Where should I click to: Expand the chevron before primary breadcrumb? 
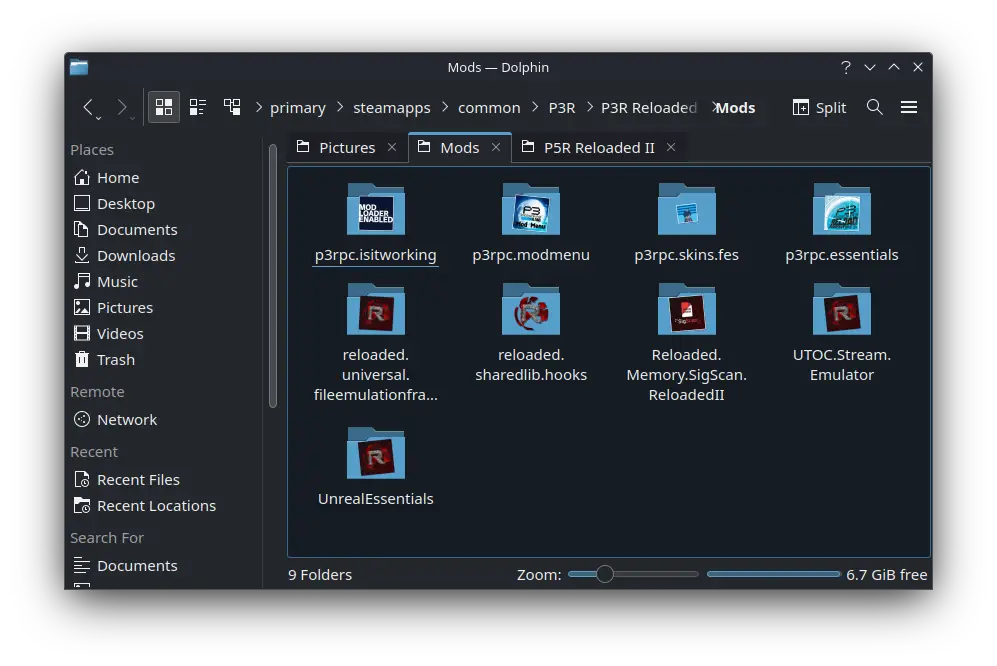[258, 108]
